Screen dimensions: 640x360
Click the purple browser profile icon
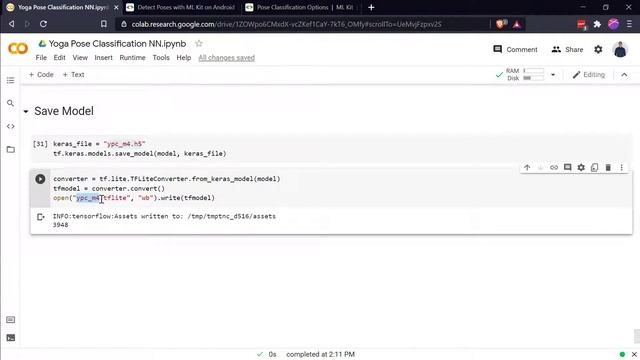click(x=613, y=24)
